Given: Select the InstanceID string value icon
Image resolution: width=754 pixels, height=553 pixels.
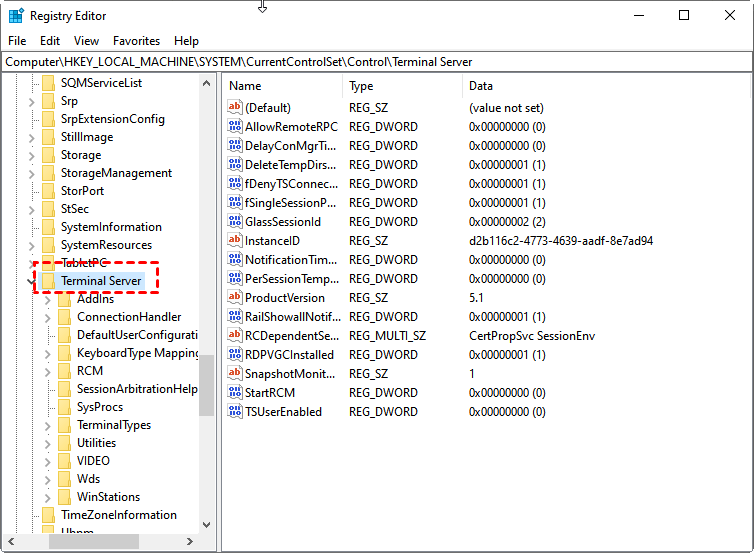Looking at the screenshot, I should (235, 241).
